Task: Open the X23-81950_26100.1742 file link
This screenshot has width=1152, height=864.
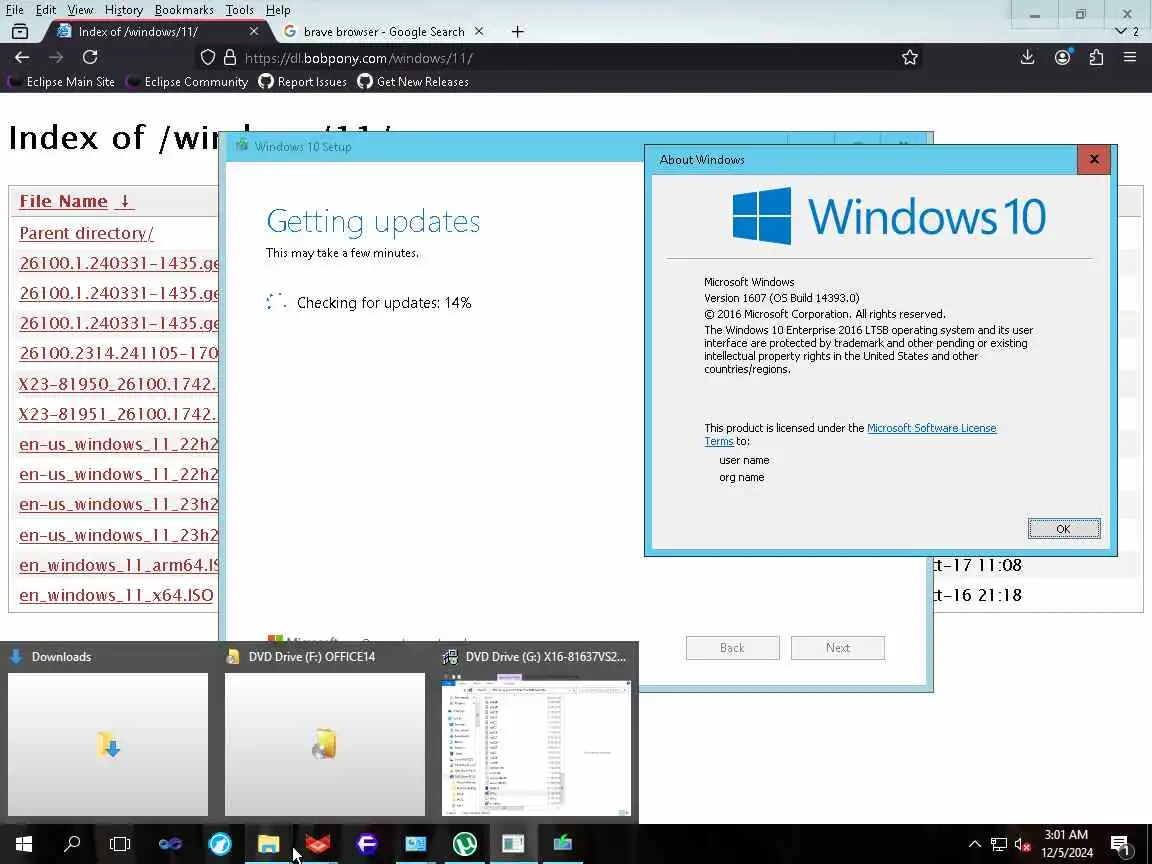Action: click(118, 384)
